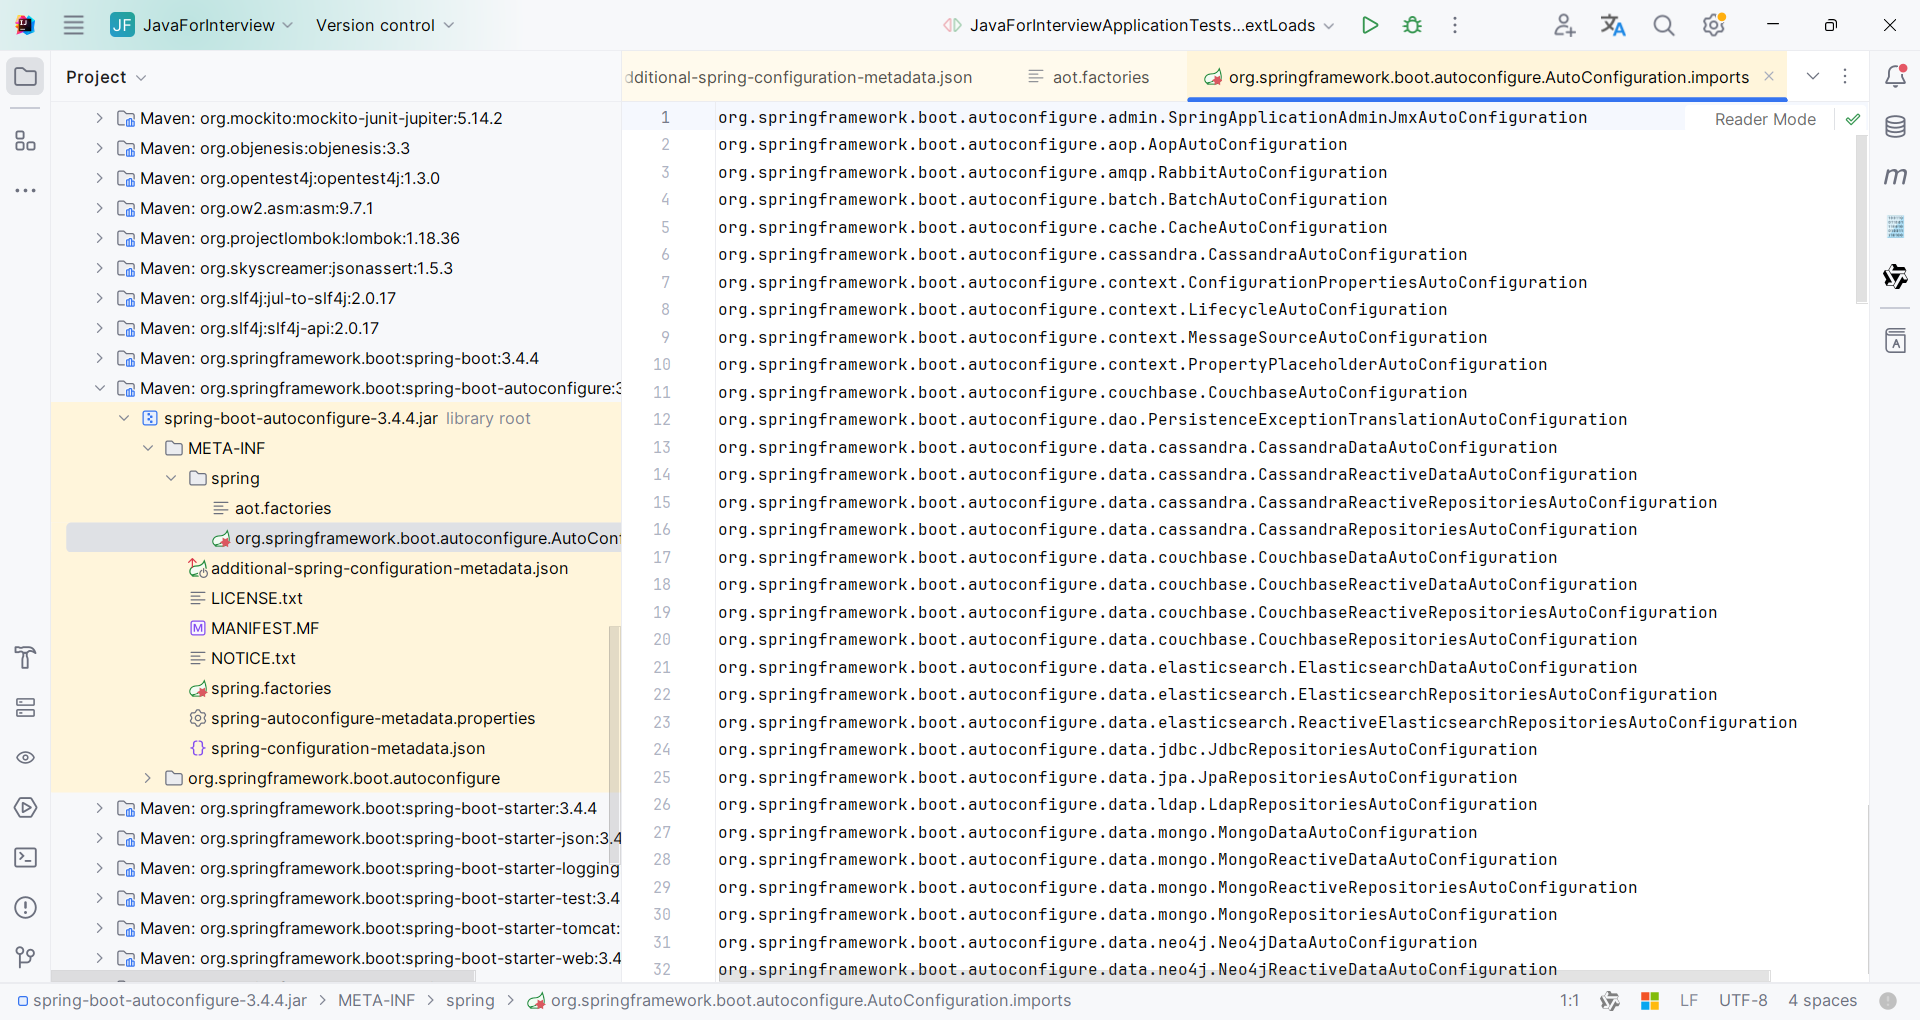The image size is (1920, 1020).
Task: Open run configuration selector dropdown
Action: point(1137,25)
